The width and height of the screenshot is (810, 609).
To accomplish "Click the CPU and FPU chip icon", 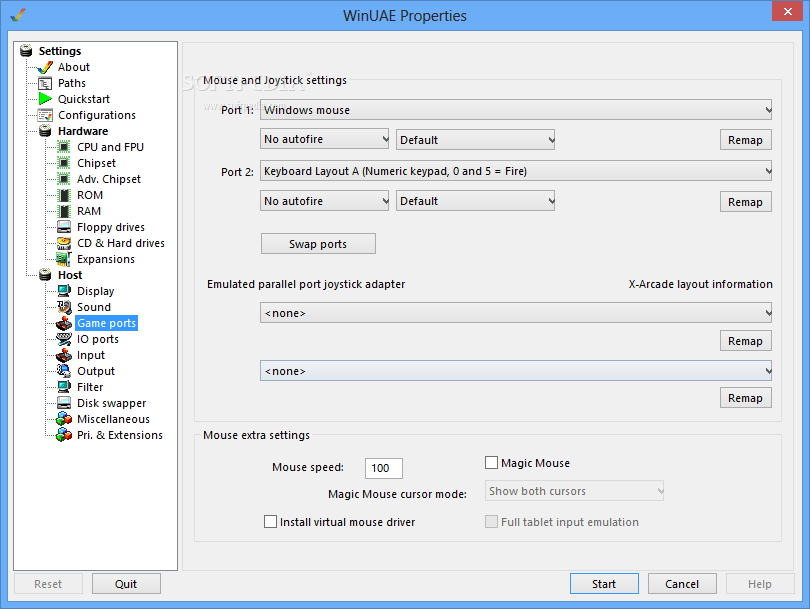I will coord(64,147).
